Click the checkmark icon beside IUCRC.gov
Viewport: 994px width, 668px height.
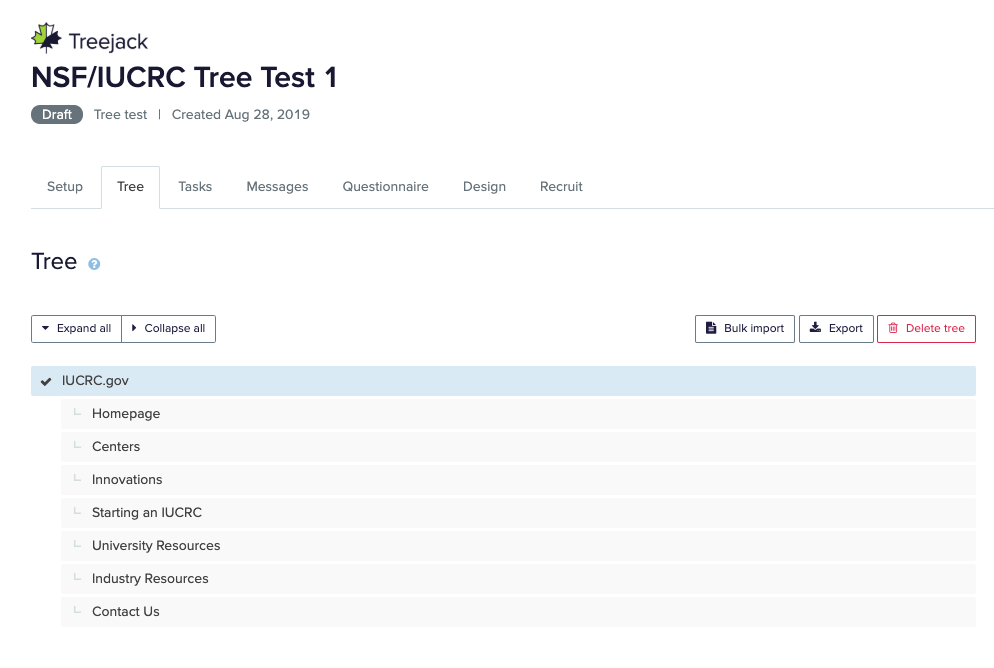click(46, 381)
